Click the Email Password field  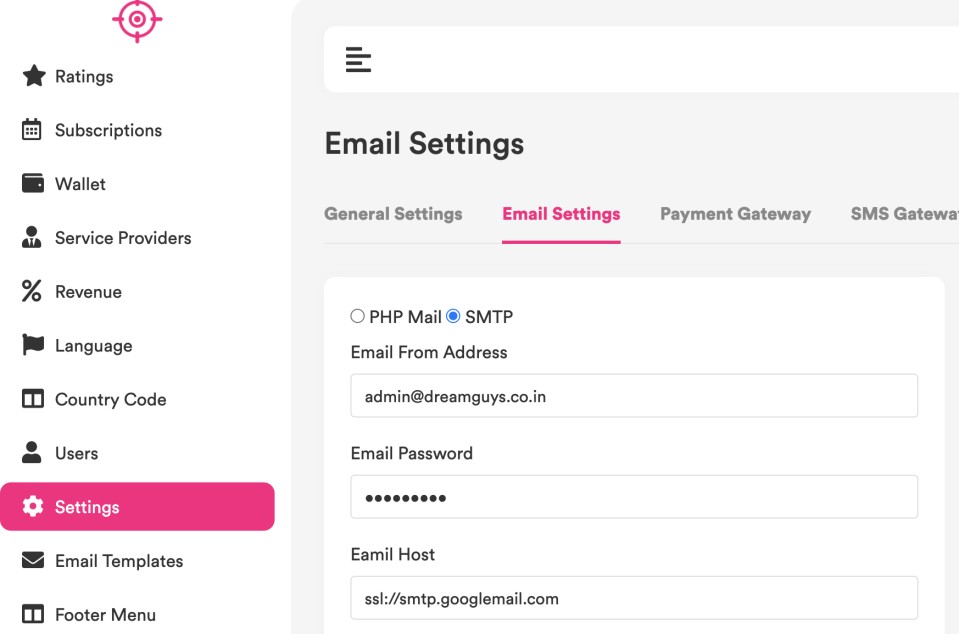click(x=634, y=497)
